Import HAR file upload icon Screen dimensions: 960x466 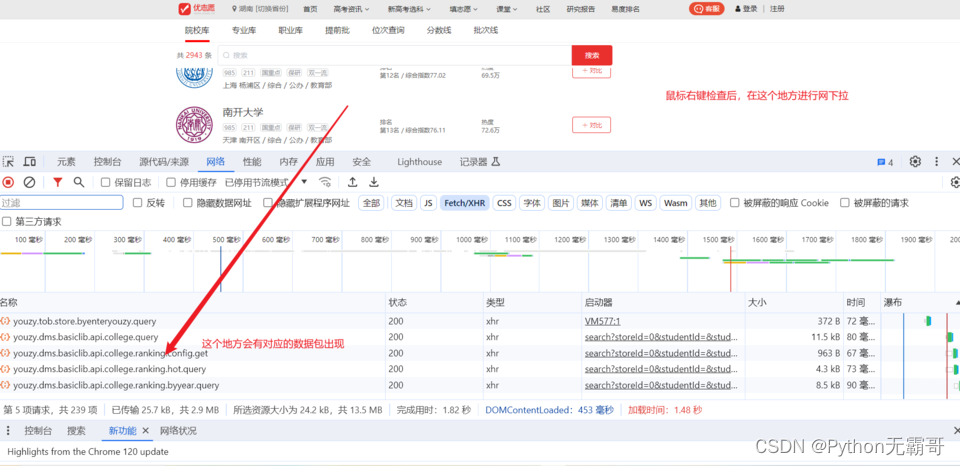tap(353, 182)
